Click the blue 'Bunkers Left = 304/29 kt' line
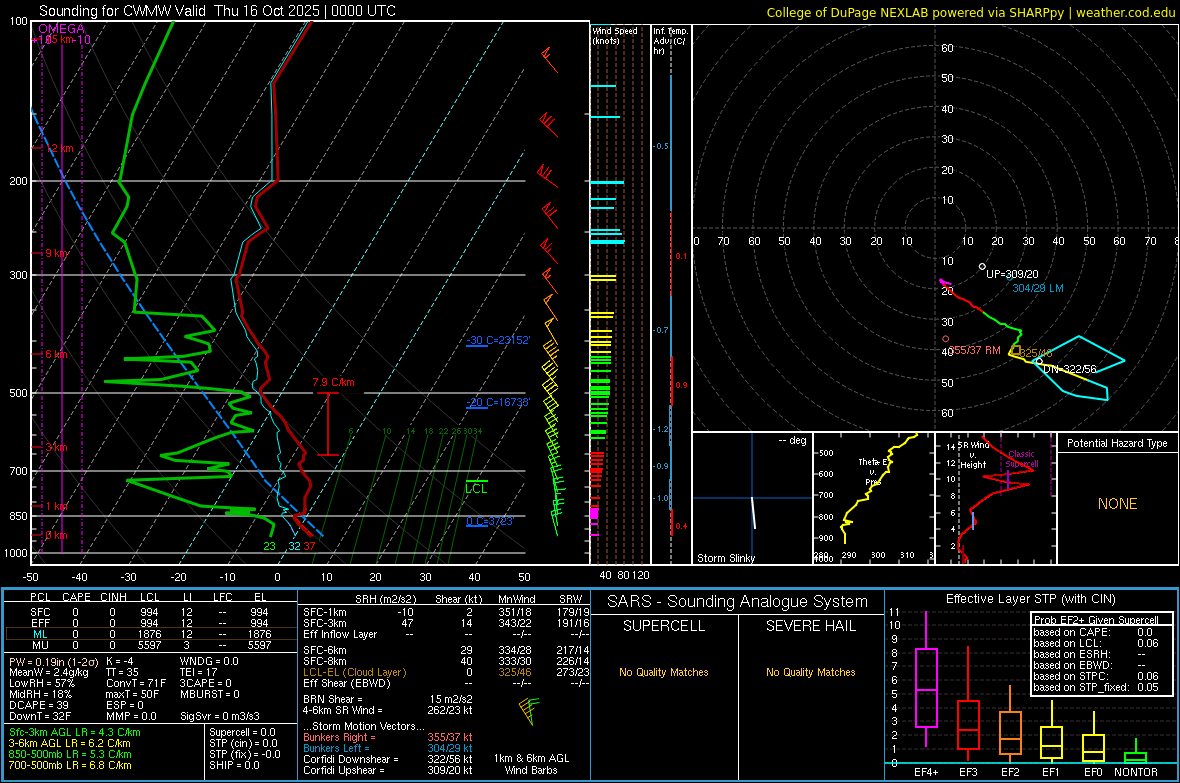 click(388, 748)
